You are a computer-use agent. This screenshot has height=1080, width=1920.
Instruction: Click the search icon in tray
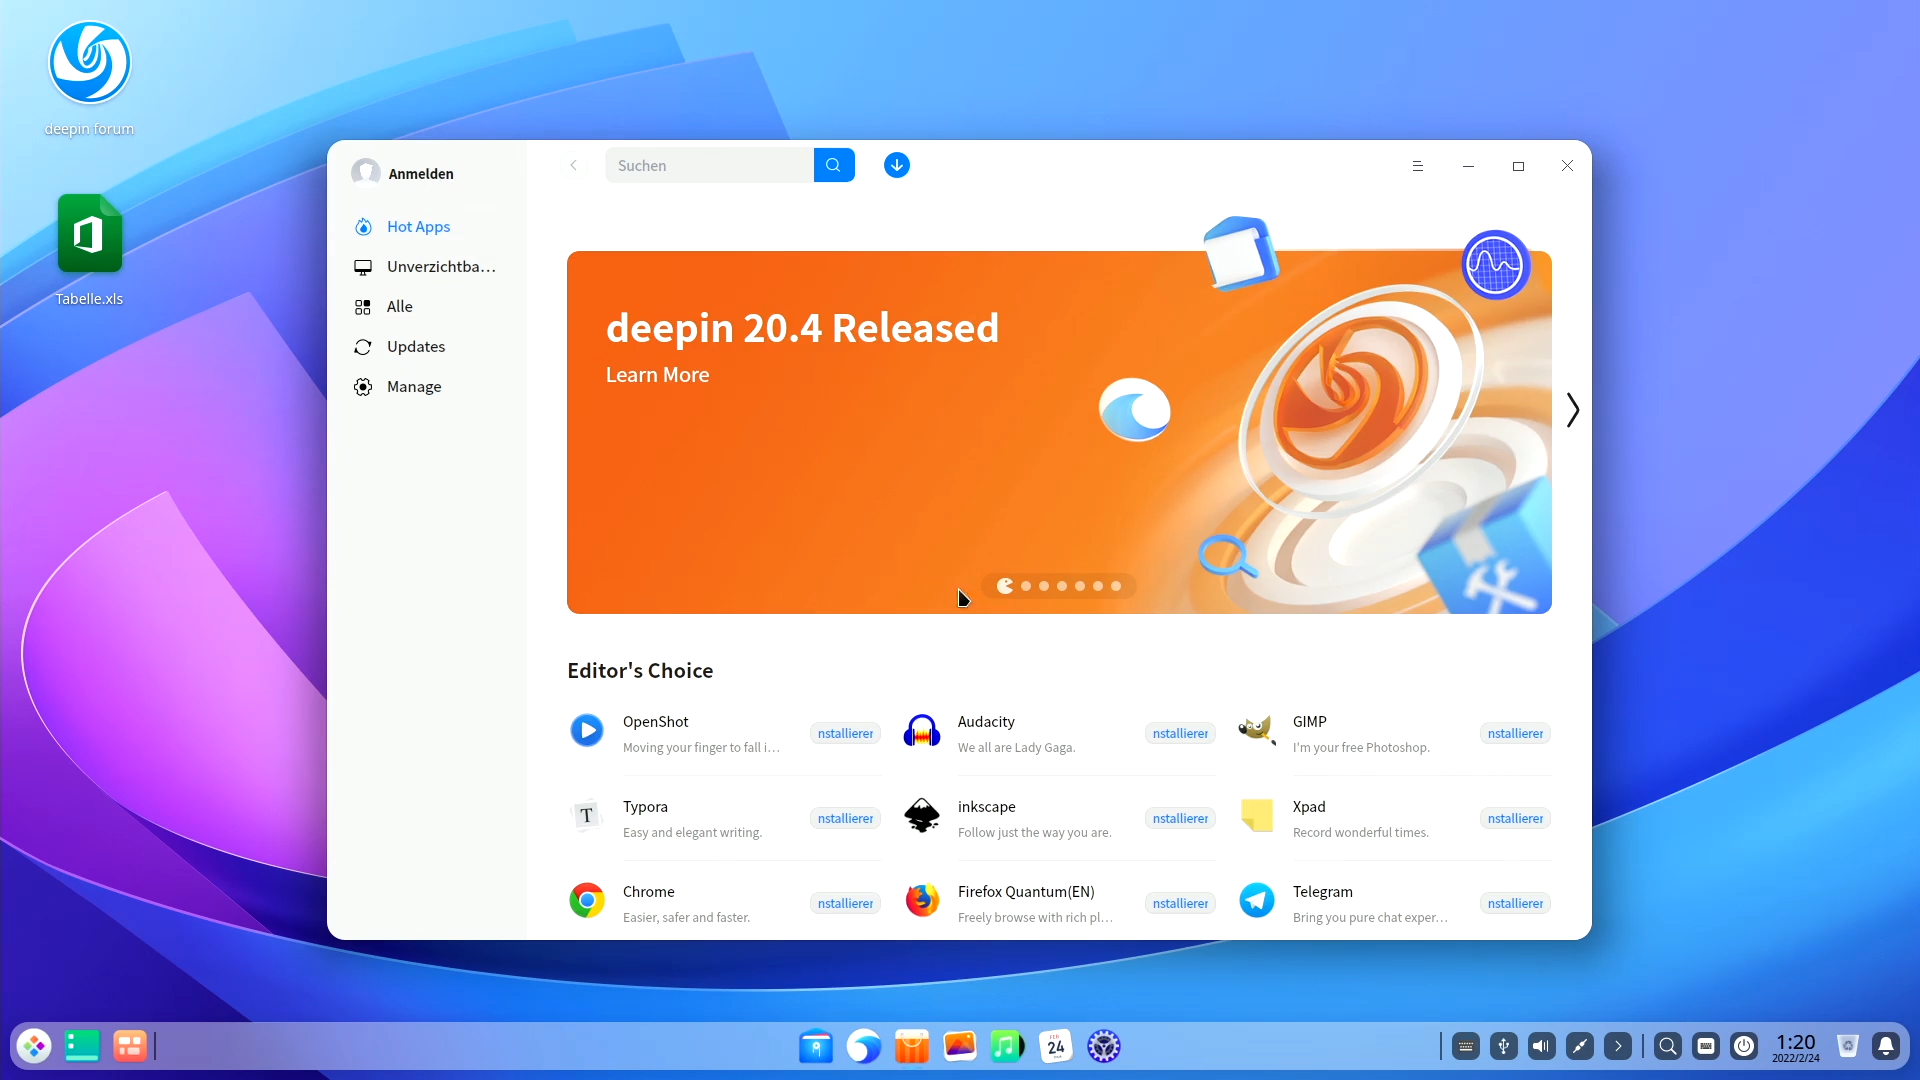[x=1668, y=1046]
